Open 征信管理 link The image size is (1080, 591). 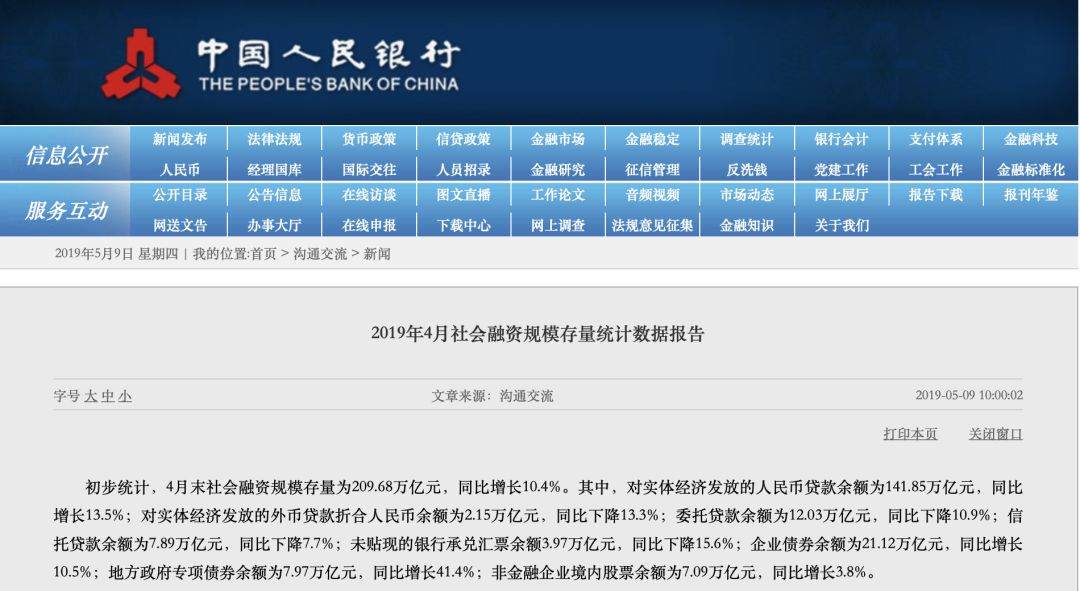pyautogui.click(x=652, y=169)
